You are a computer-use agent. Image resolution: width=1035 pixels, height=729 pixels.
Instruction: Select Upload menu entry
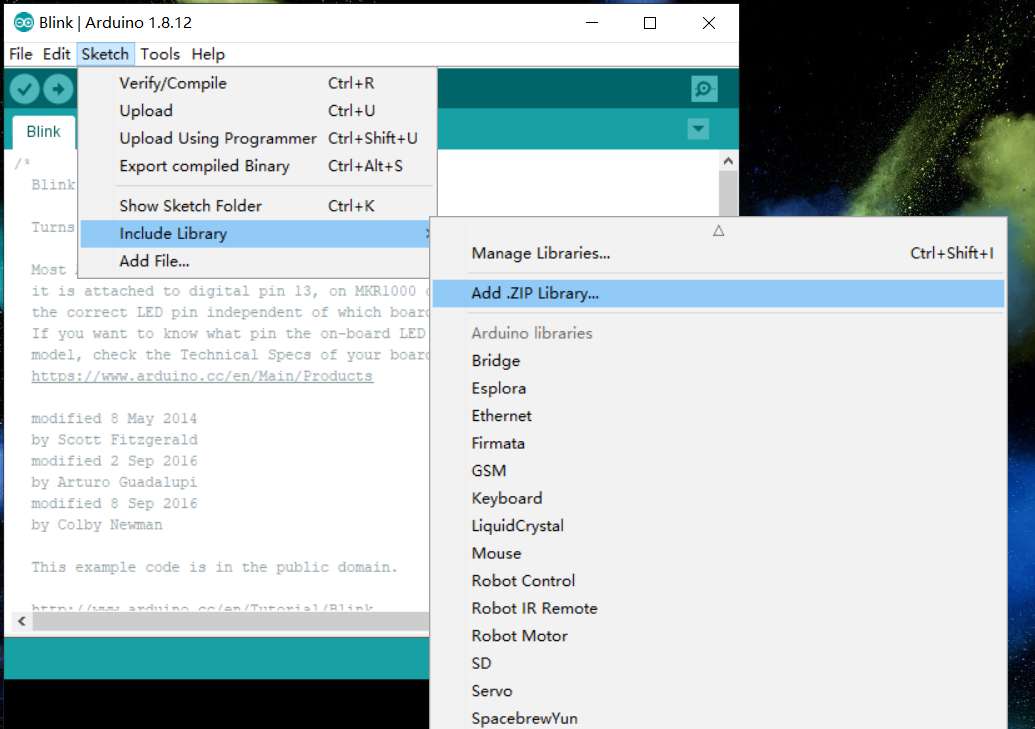257,111
